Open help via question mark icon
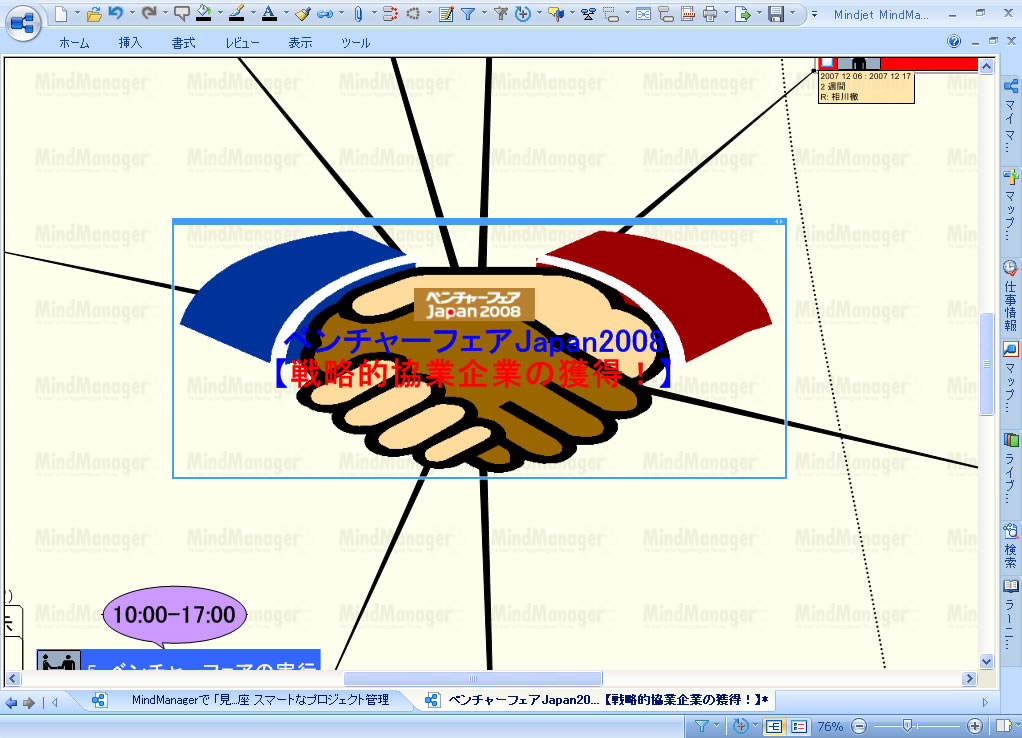 (954, 42)
